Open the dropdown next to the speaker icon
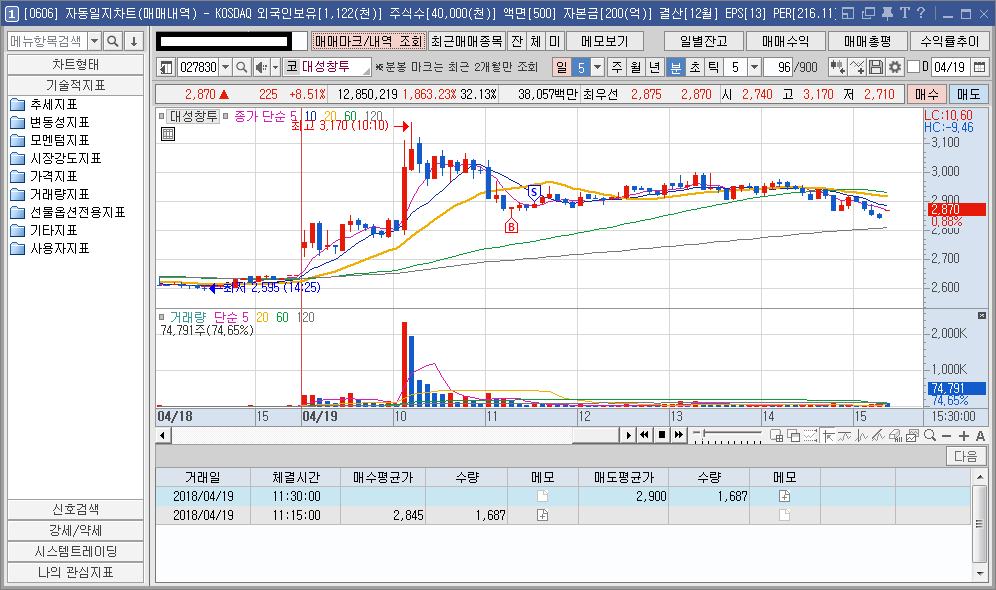The width and height of the screenshot is (996, 590). [275, 67]
